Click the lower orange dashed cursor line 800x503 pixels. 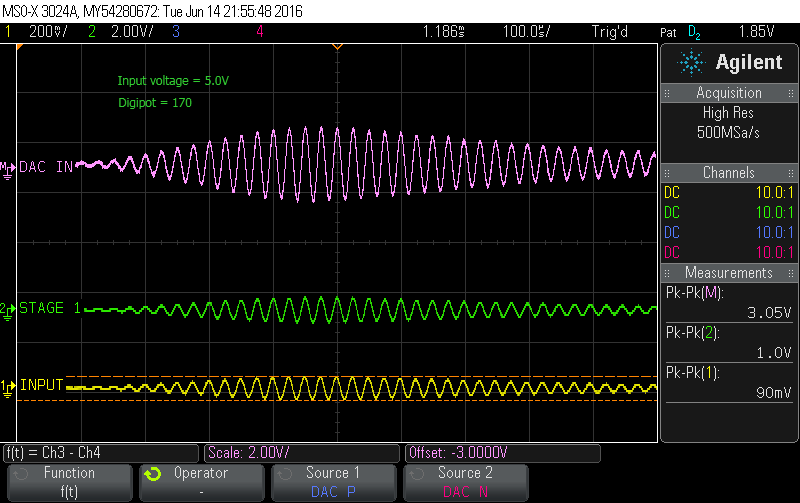point(337,400)
